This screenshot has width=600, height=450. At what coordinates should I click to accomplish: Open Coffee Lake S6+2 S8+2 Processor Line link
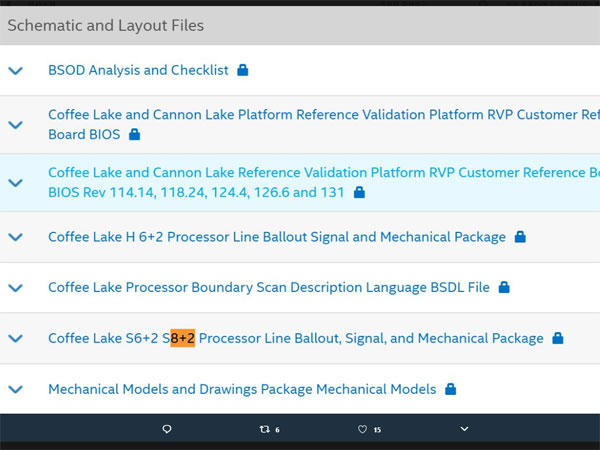coord(296,338)
